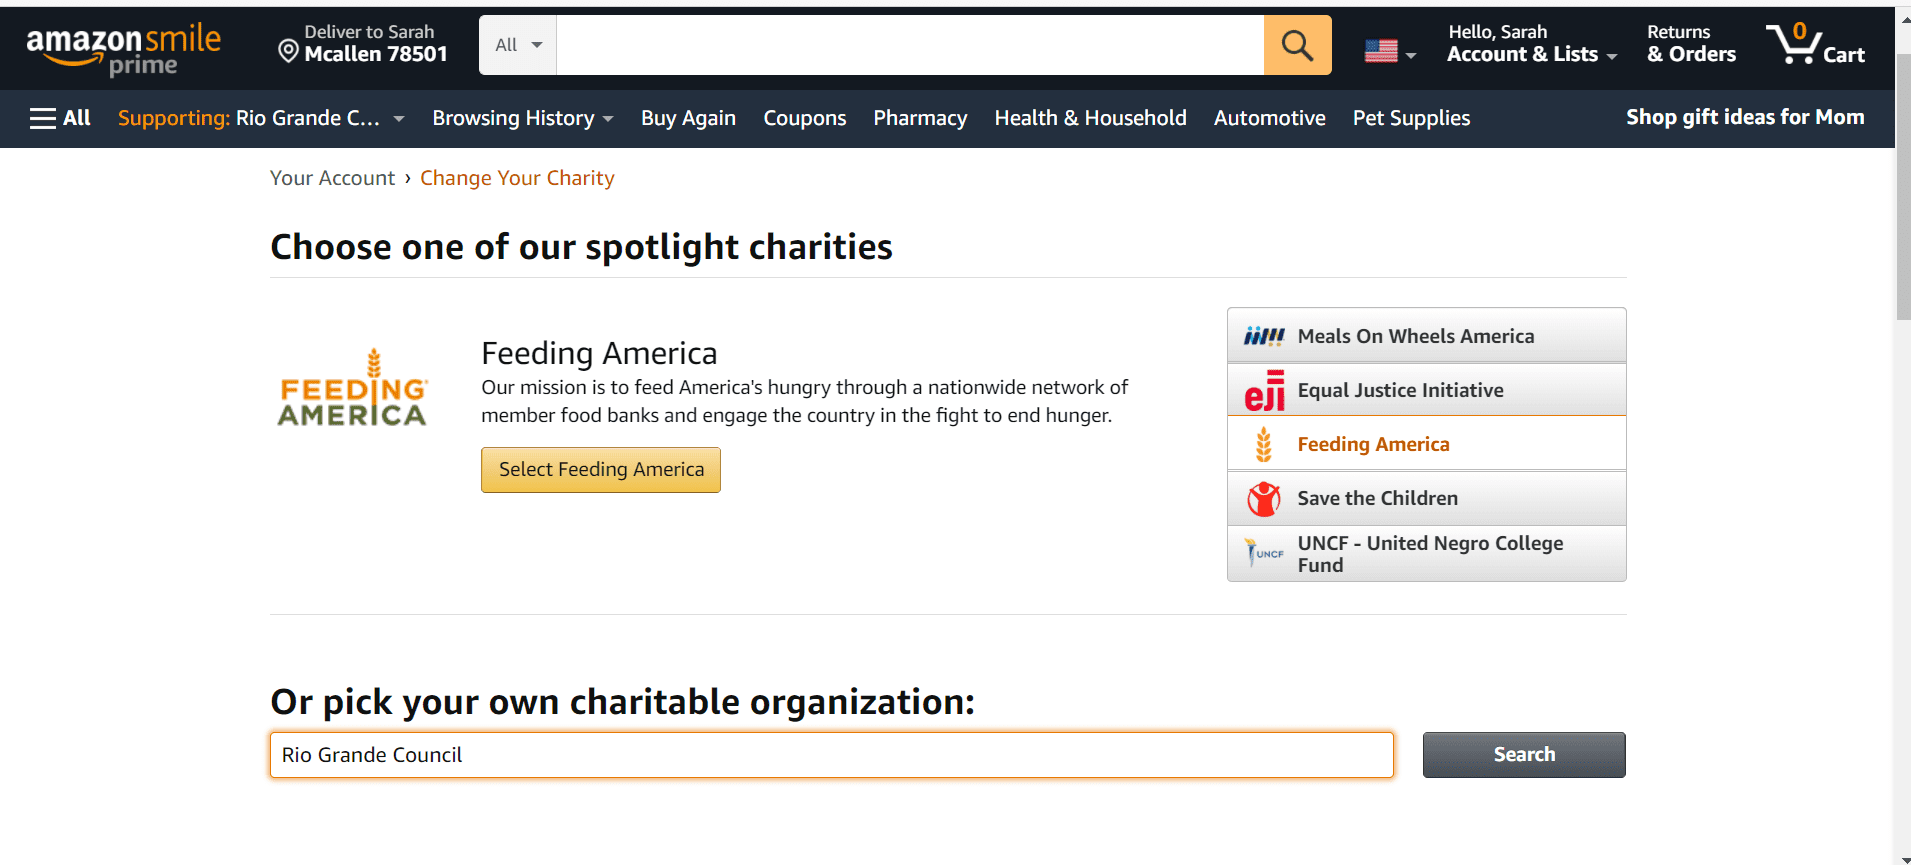Choose the UNCF United Negro College Fund tab

(x=1426, y=554)
